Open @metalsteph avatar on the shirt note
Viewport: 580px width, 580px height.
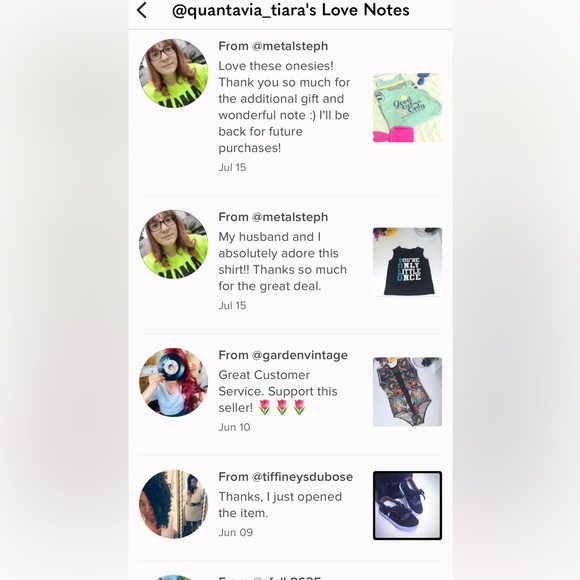[x=173, y=244]
